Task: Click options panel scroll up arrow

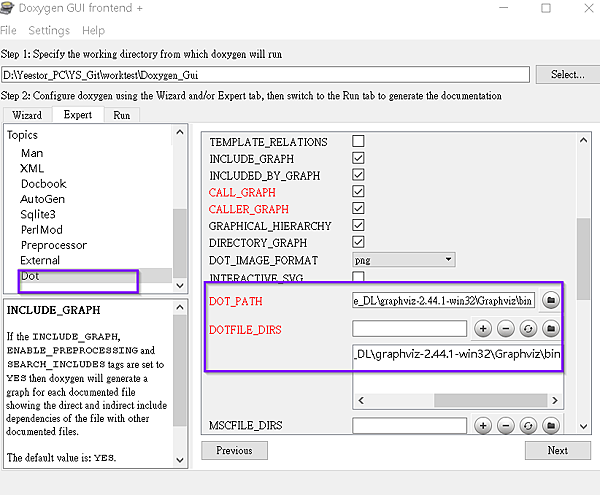Action: tap(583, 140)
